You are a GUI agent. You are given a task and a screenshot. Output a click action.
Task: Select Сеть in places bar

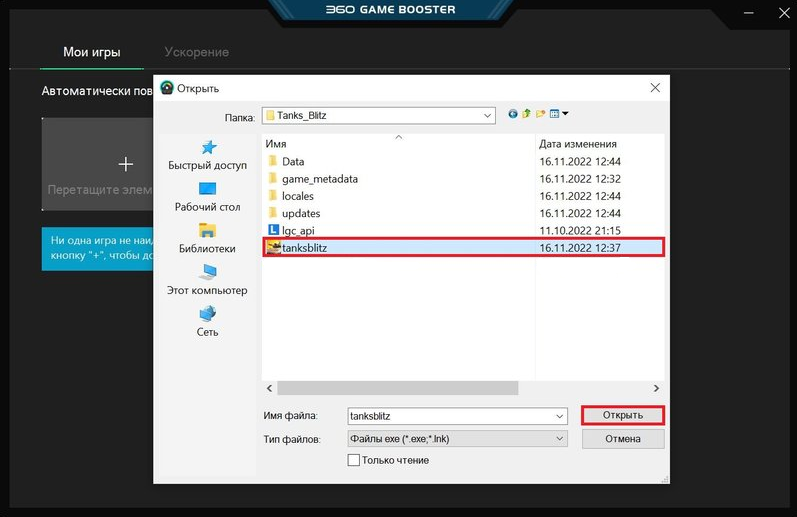click(x=207, y=322)
